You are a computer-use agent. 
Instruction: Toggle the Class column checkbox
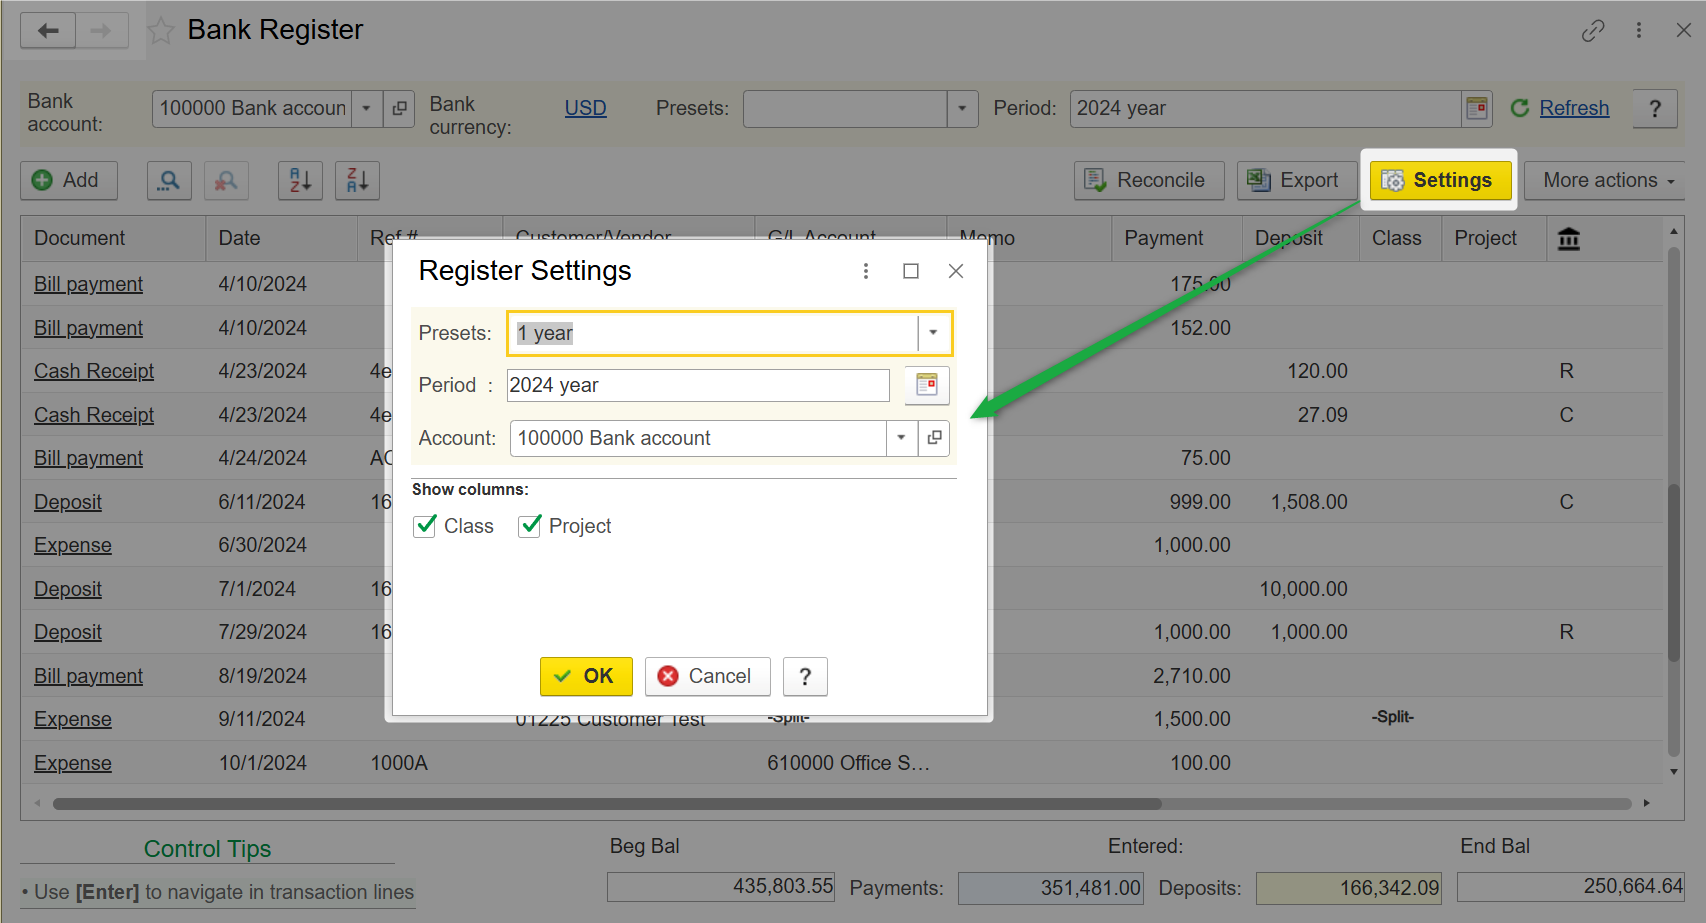click(x=425, y=526)
